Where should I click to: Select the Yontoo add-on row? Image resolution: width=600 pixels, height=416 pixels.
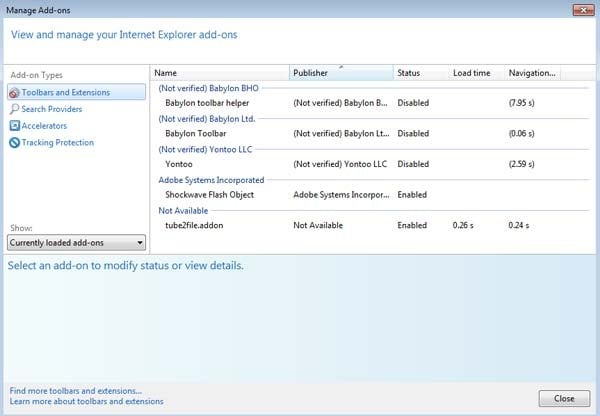tap(369, 164)
